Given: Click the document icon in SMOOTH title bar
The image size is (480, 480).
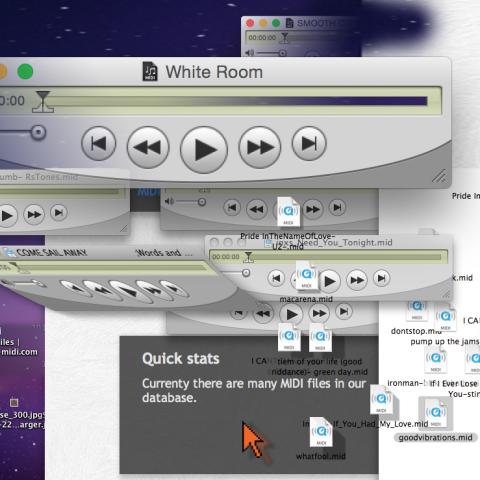Looking at the screenshot, I should [290, 23].
